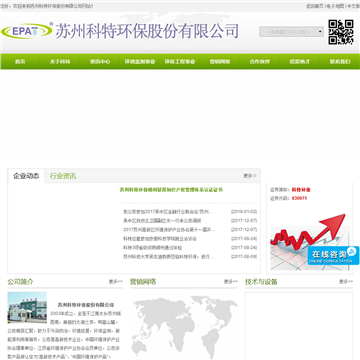This screenshot has height=360, width=360.
Task: Click the company building photo
Action: point(27,308)
